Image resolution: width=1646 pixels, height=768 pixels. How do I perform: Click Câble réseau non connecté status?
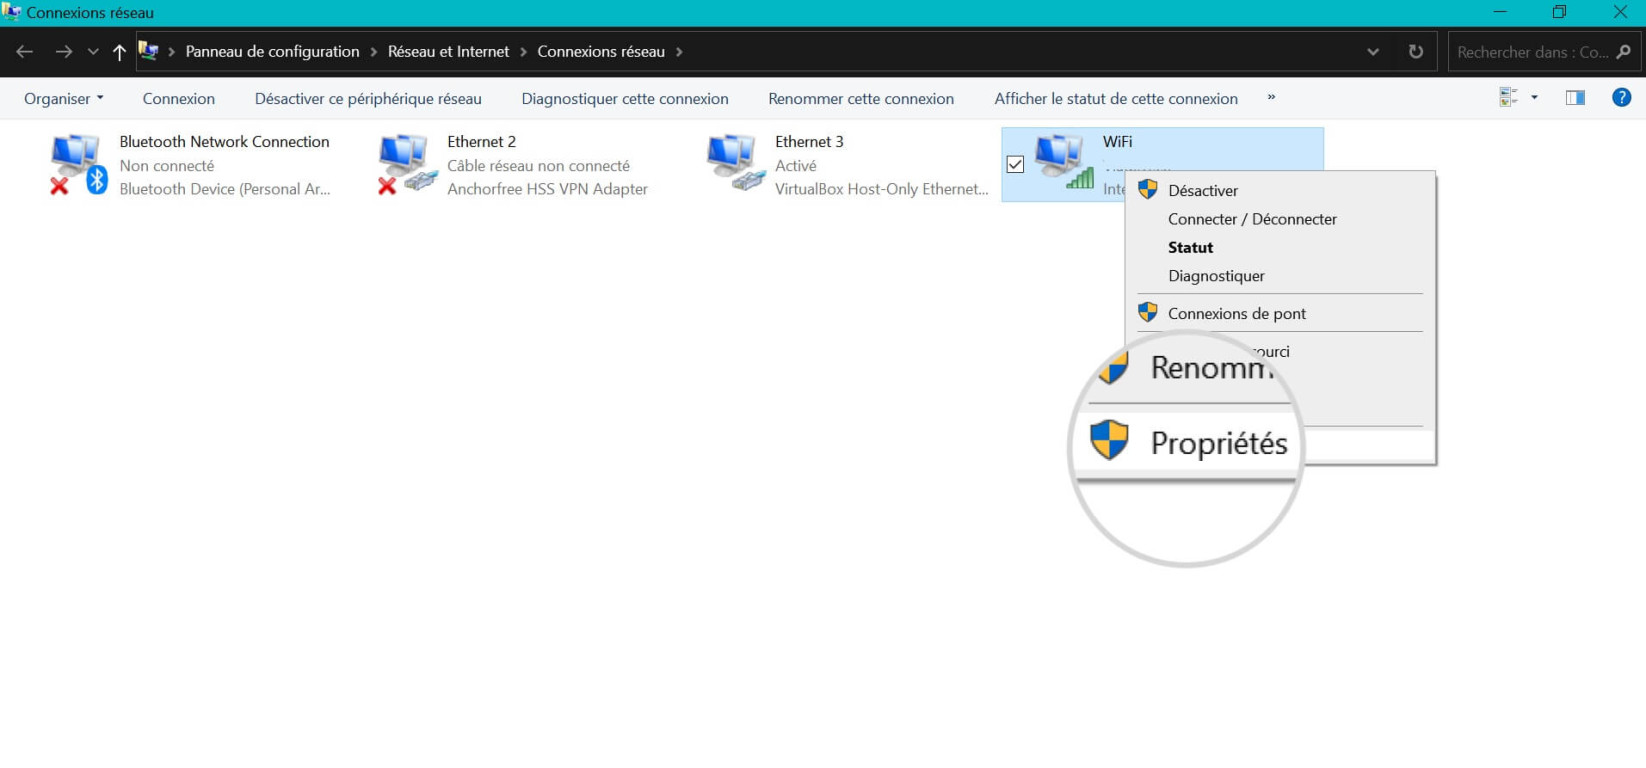[x=538, y=166]
